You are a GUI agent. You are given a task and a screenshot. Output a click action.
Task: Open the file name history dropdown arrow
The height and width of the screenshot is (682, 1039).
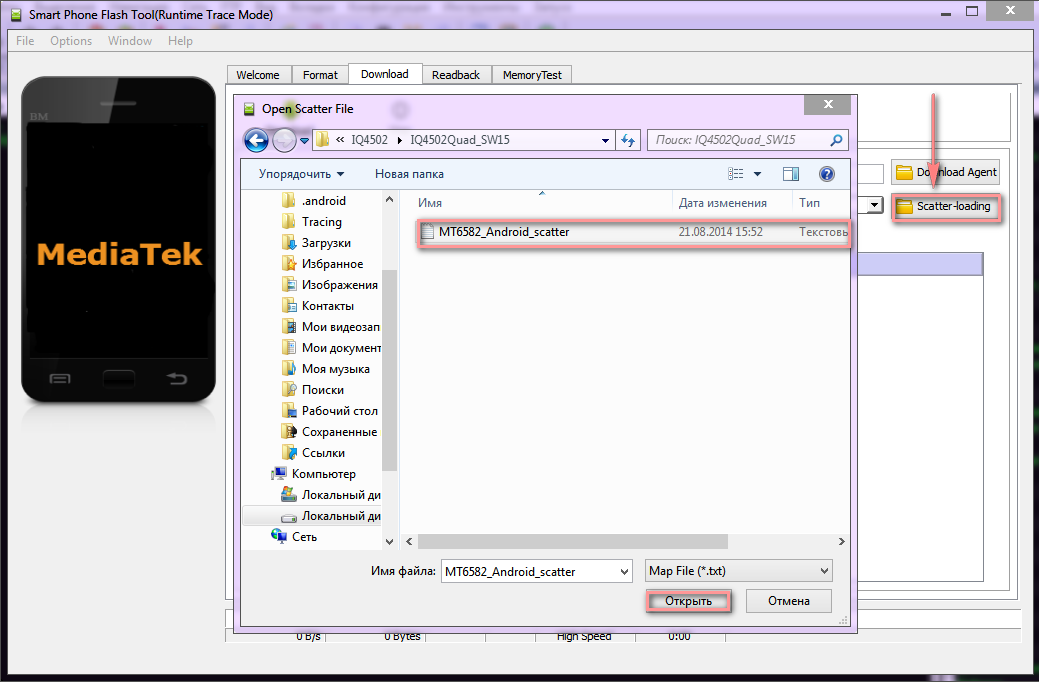(624, 571)
